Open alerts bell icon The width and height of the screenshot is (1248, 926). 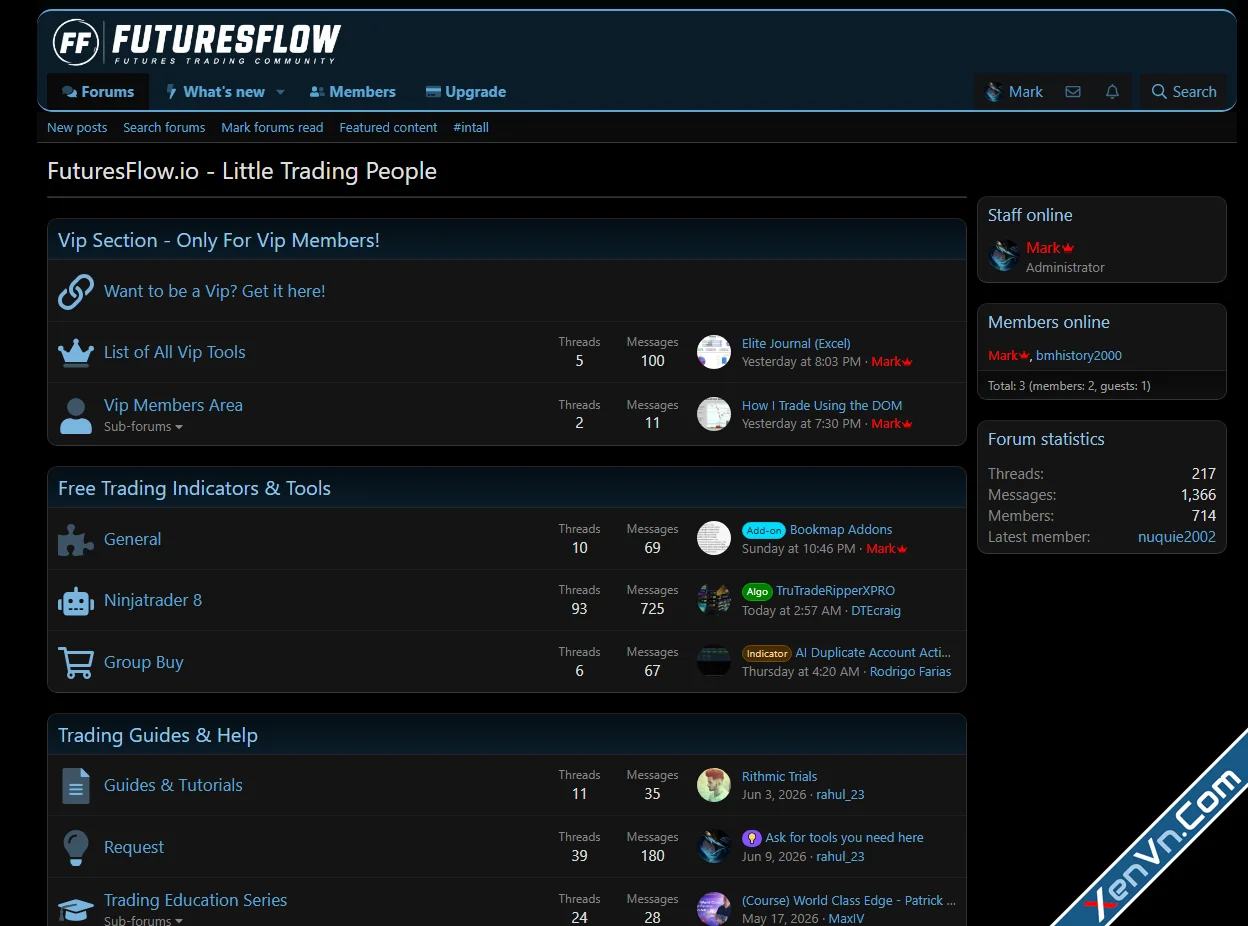pos(1112,91)
